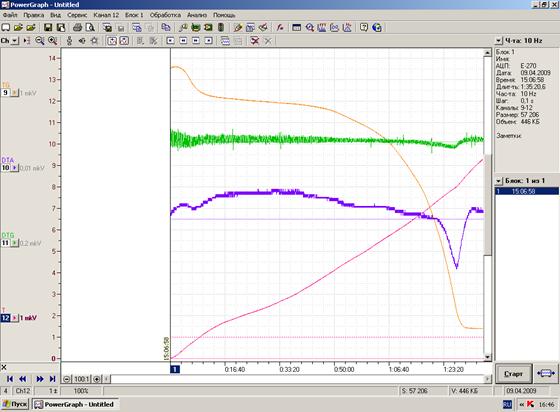
Task: Open the Ch channel dropdown
Action: coord(15,41)
